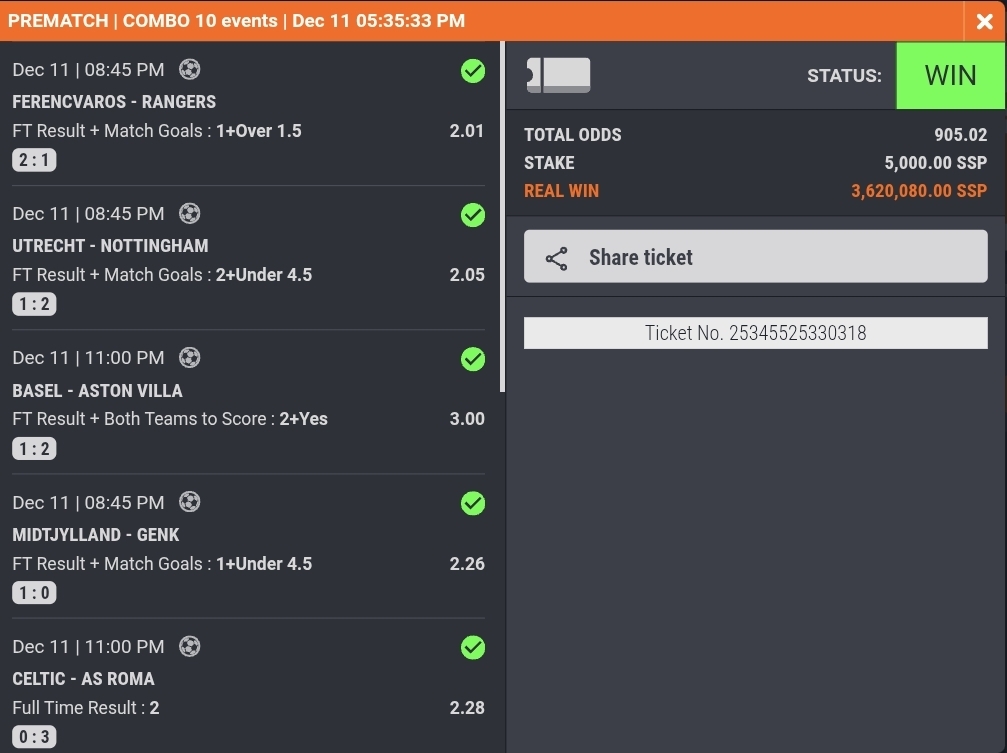This screenshot has width=1007, height=753.
Task: Click the PREMATCH COMBO 10 events header
Action: click(236, 21)
